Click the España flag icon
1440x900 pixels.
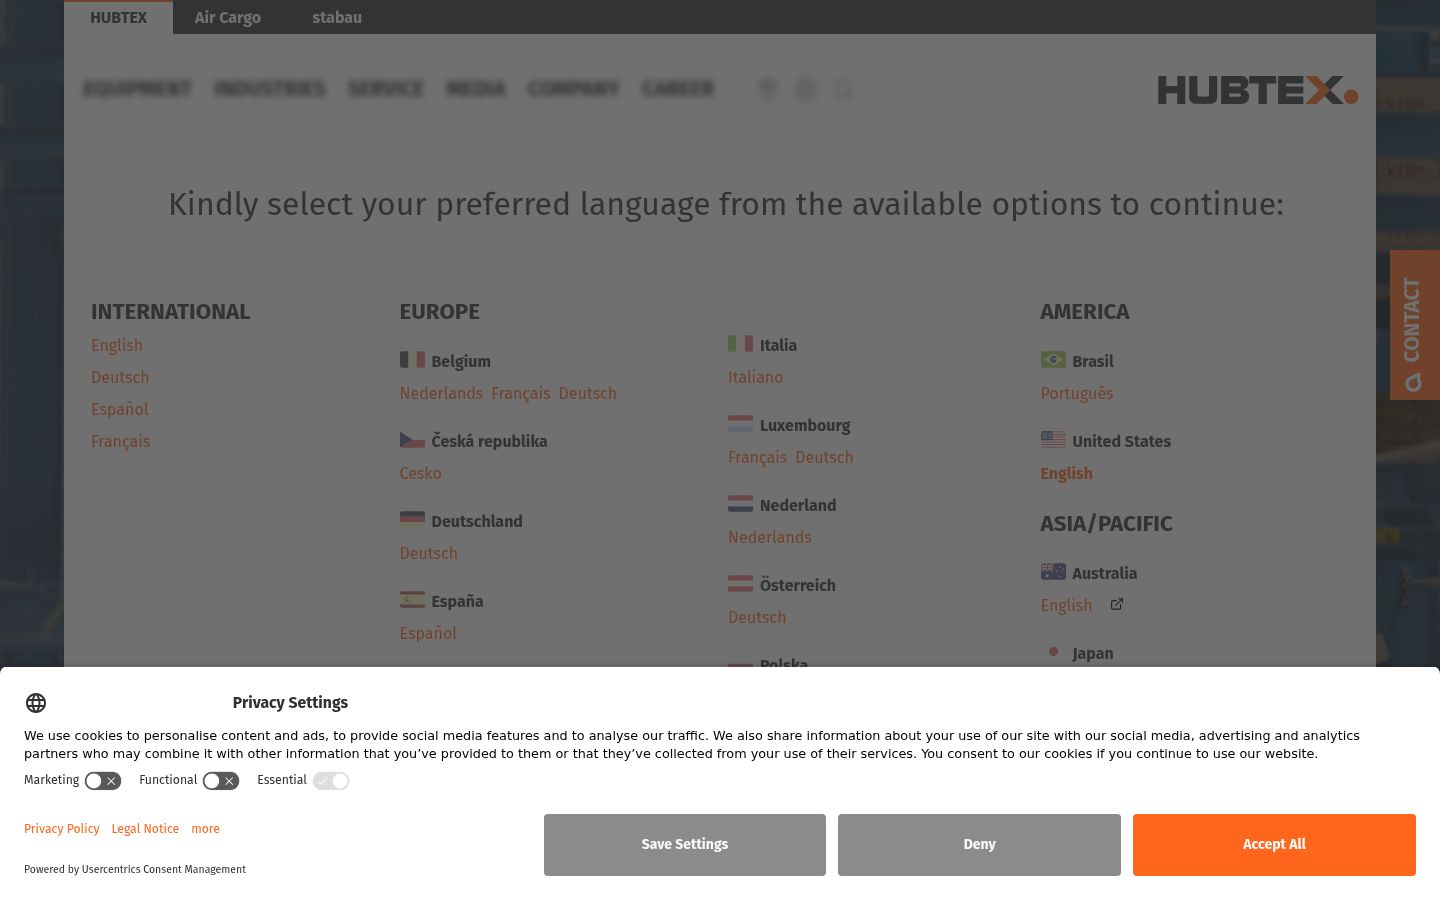pyautogui.click(x=412, y=599)
